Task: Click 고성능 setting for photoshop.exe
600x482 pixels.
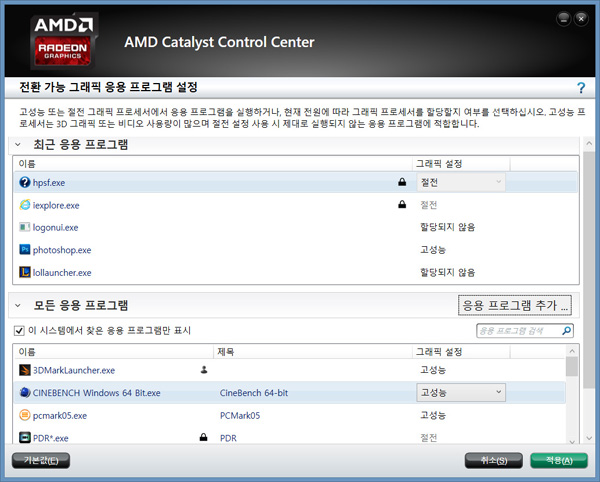Action: click(x=433, y=250)
